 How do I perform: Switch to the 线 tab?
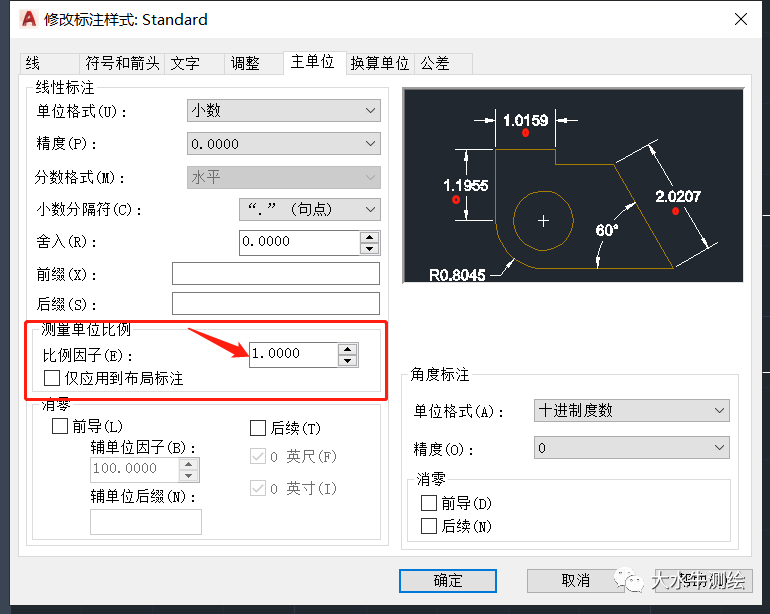[x=50, y=63]
